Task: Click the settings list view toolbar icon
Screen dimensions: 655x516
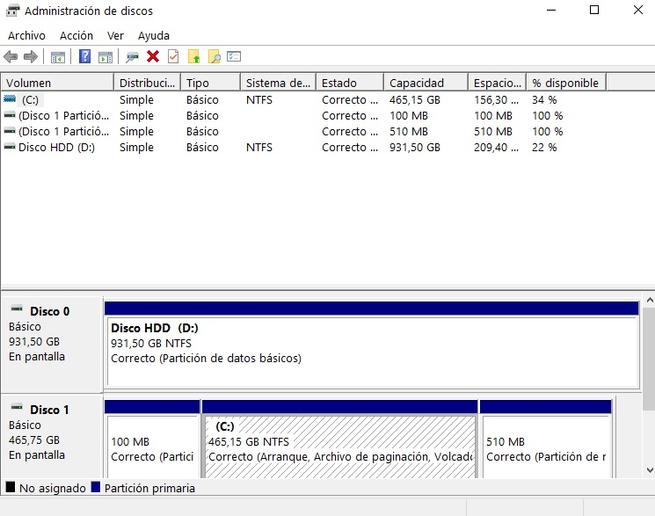Action: (x=234, y=56)
